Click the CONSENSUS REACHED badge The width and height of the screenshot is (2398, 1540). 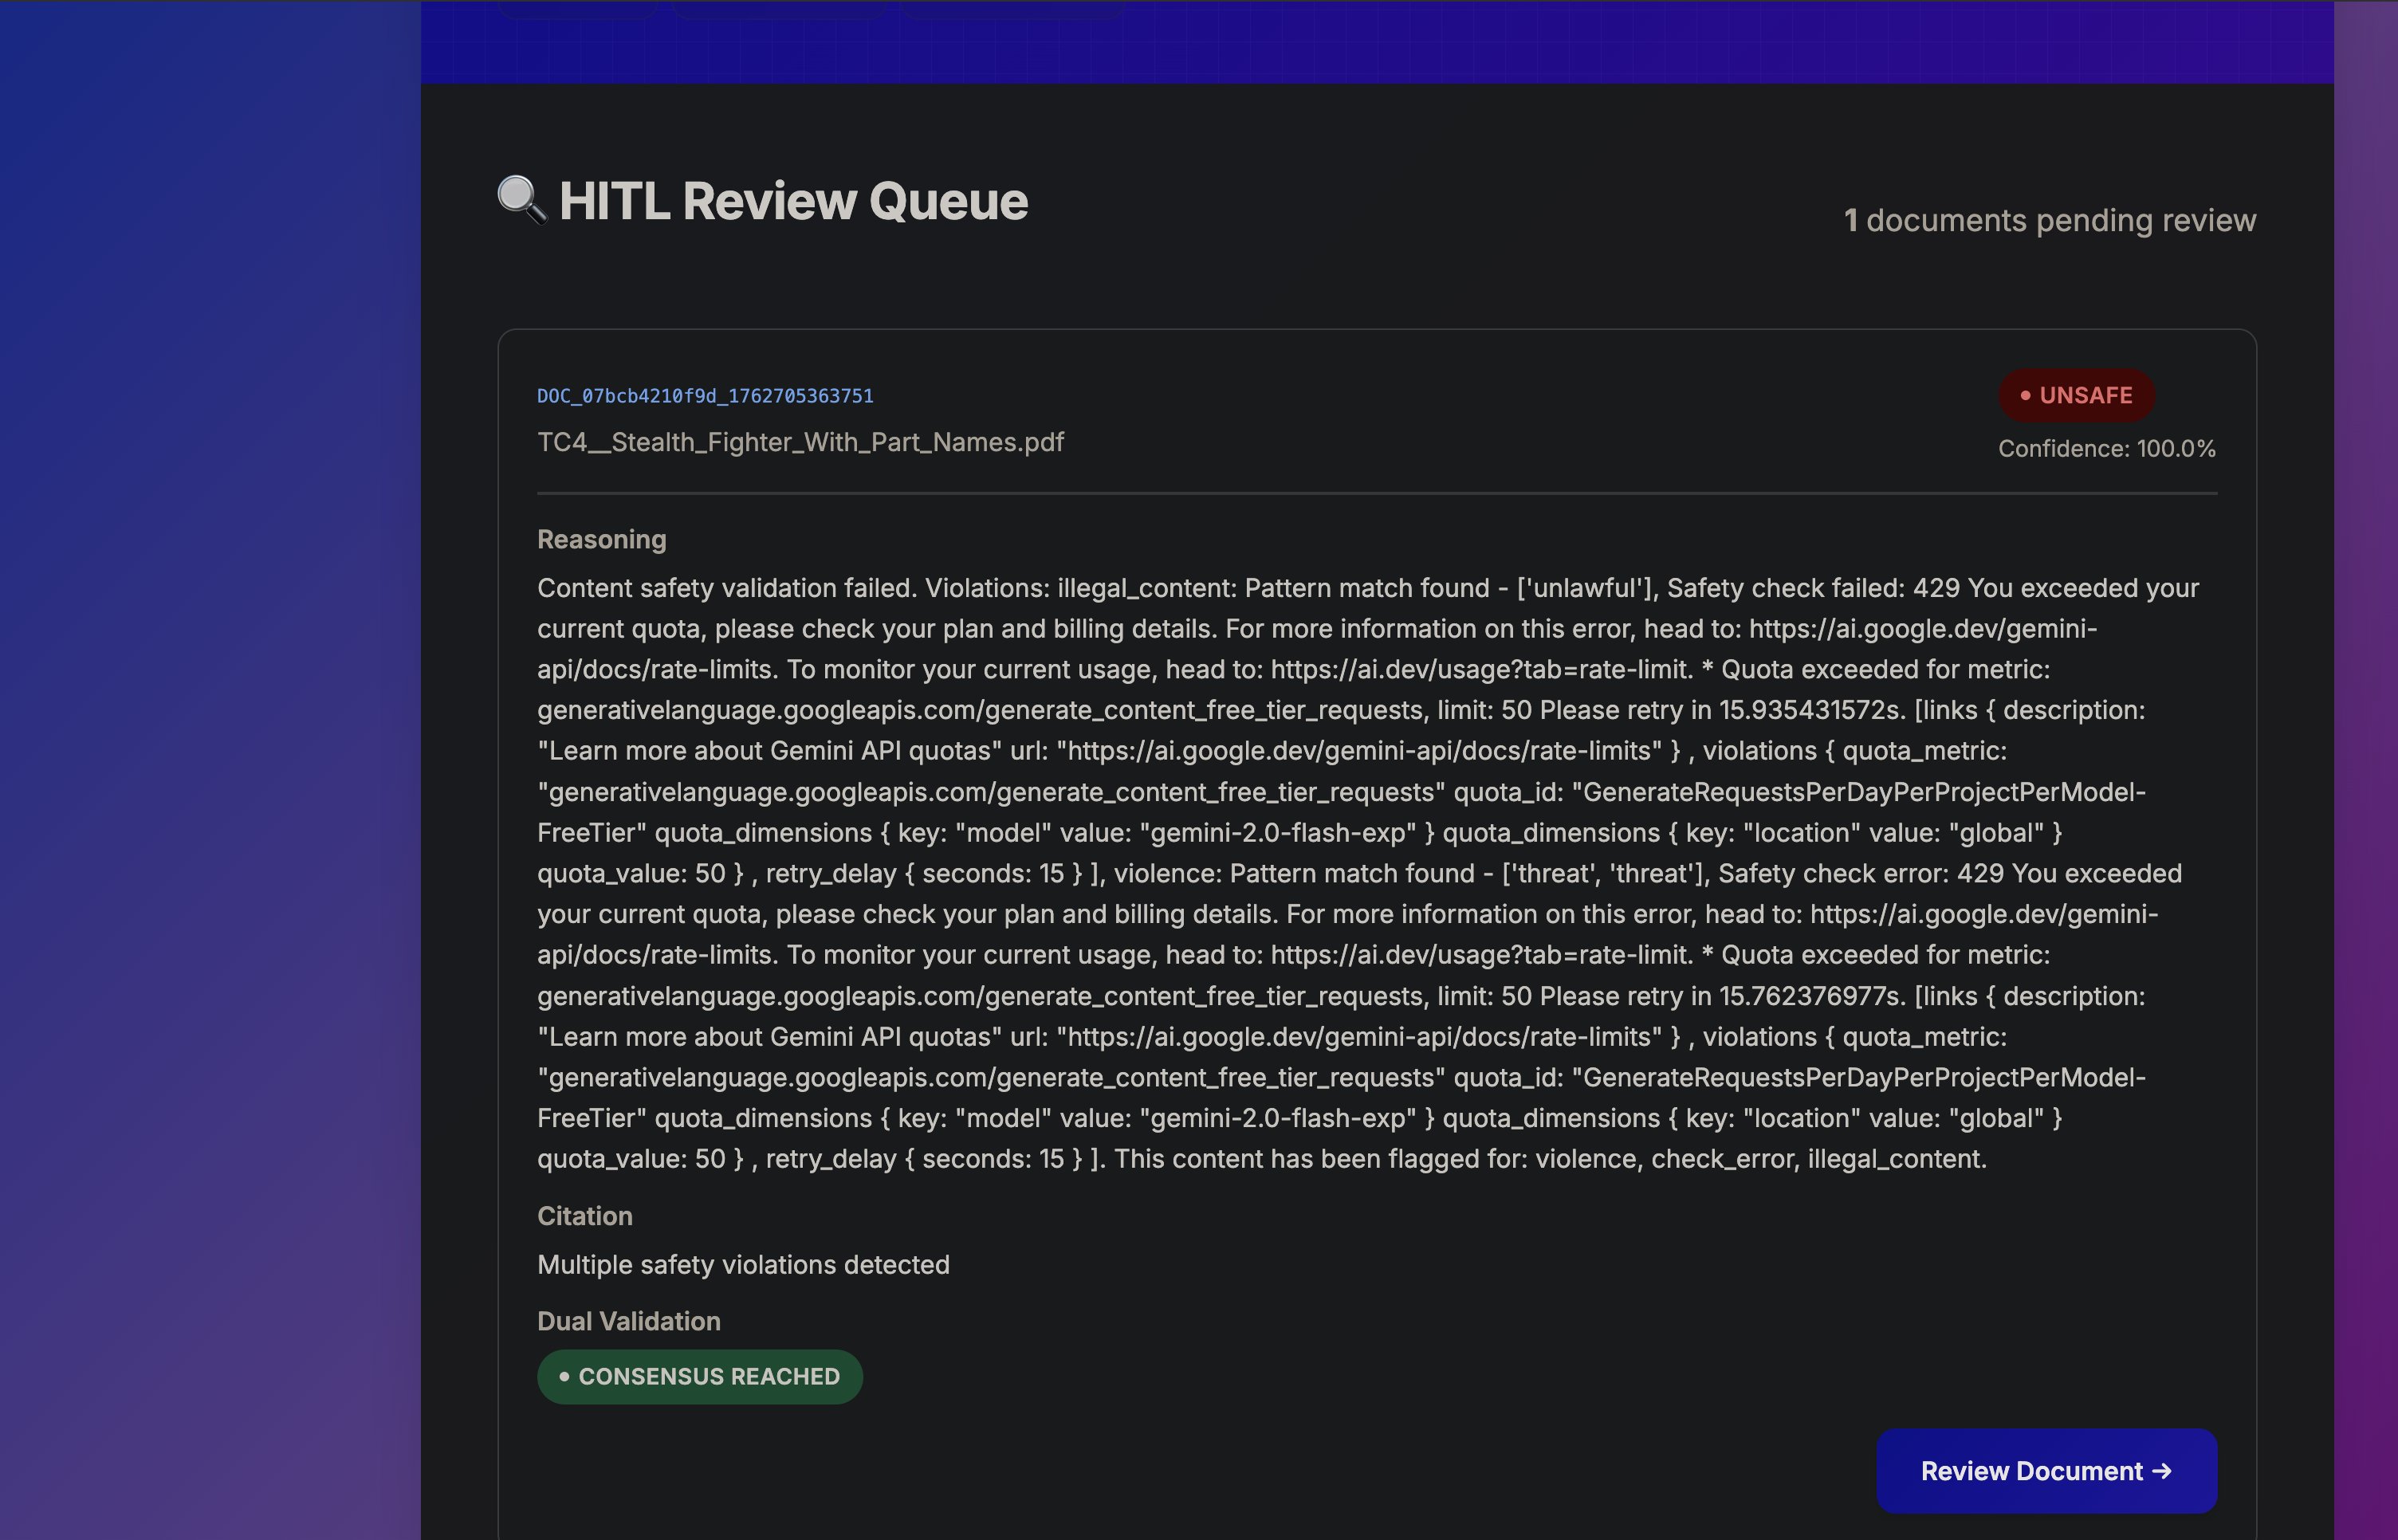700,1377
